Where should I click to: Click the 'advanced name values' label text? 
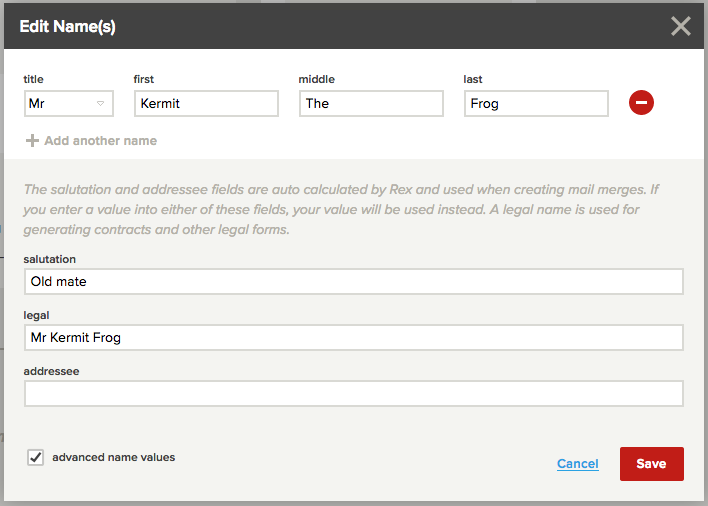pyautogui.click(x=113, y=457)
